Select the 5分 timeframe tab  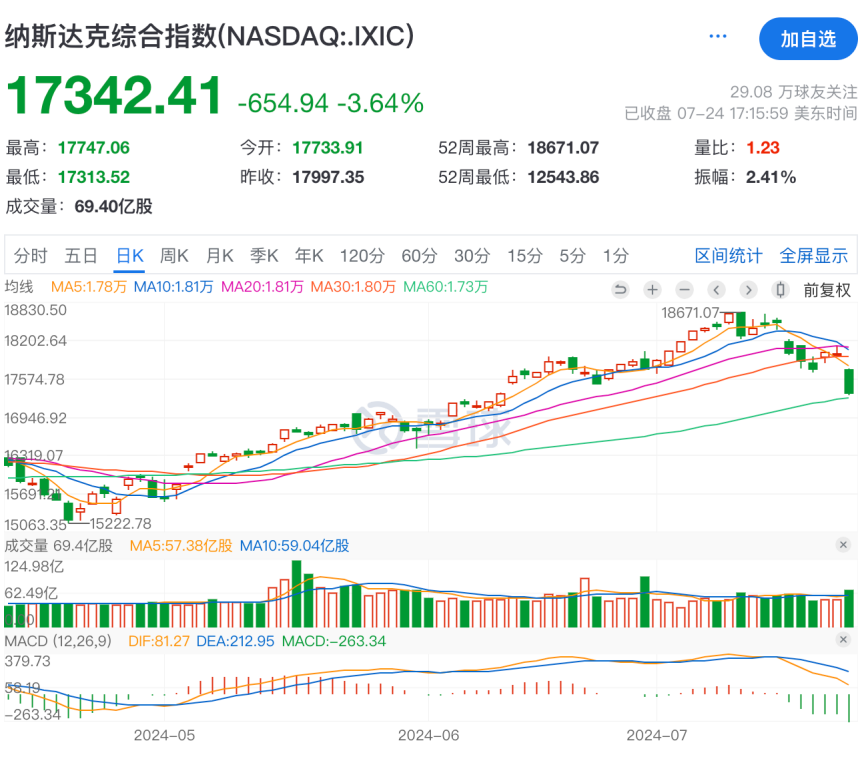point(572,256)
